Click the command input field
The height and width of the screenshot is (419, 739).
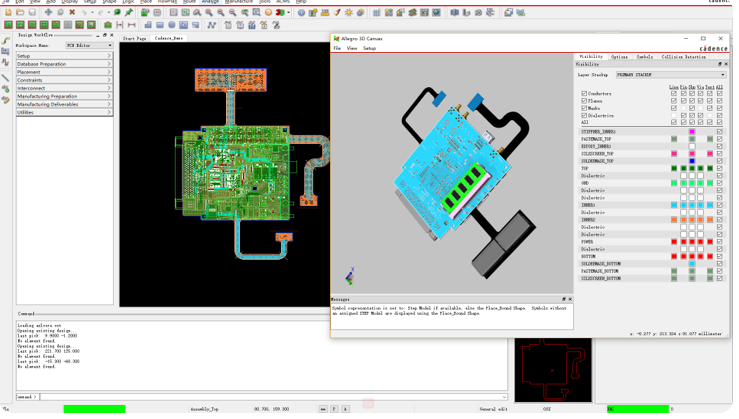point(273,397)
